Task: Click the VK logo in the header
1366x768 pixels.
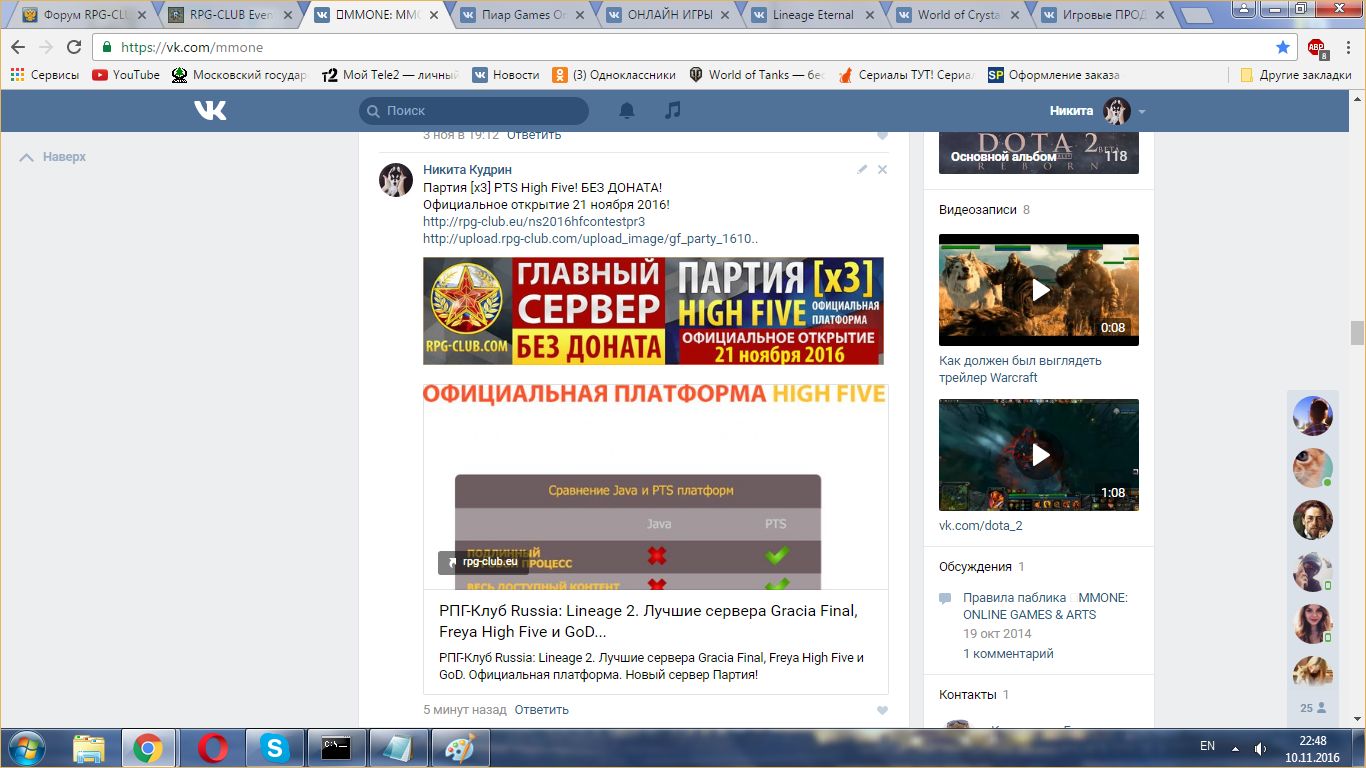Action: click(x=210, y=111)
